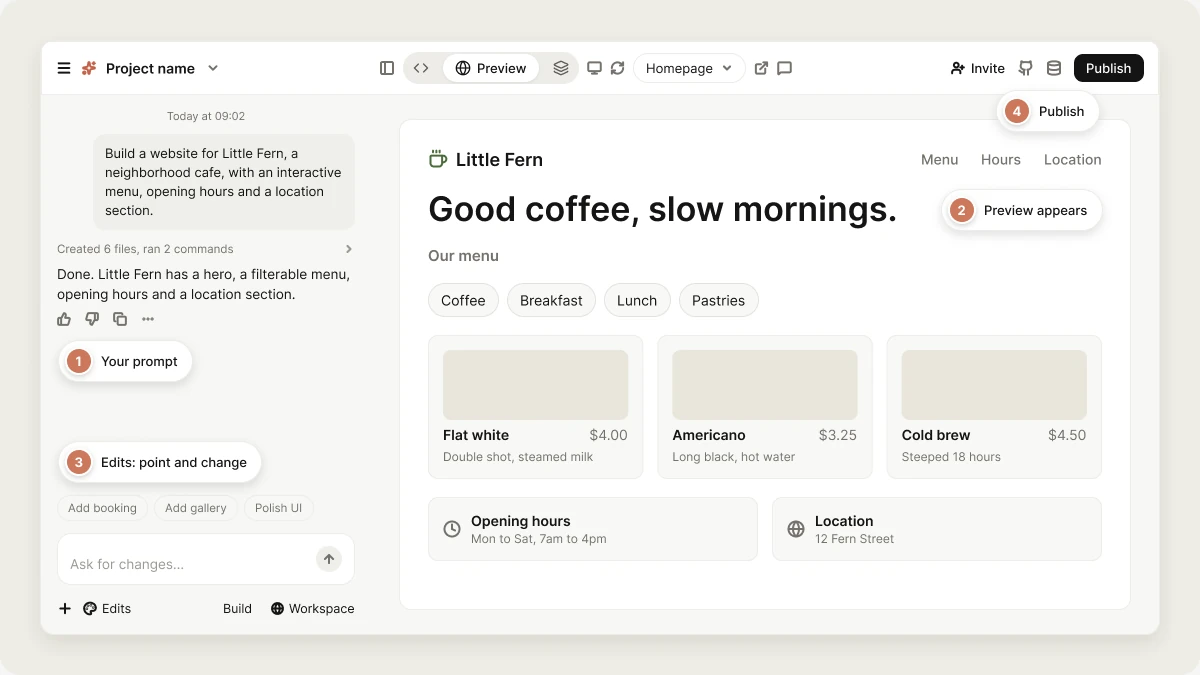Click the 'Project name' title text

point(150,68)
